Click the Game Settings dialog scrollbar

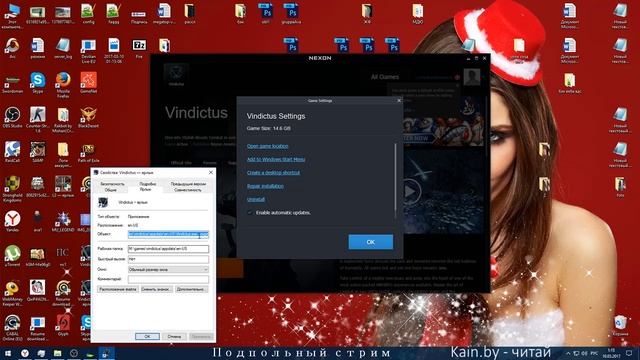coord(395,177)
